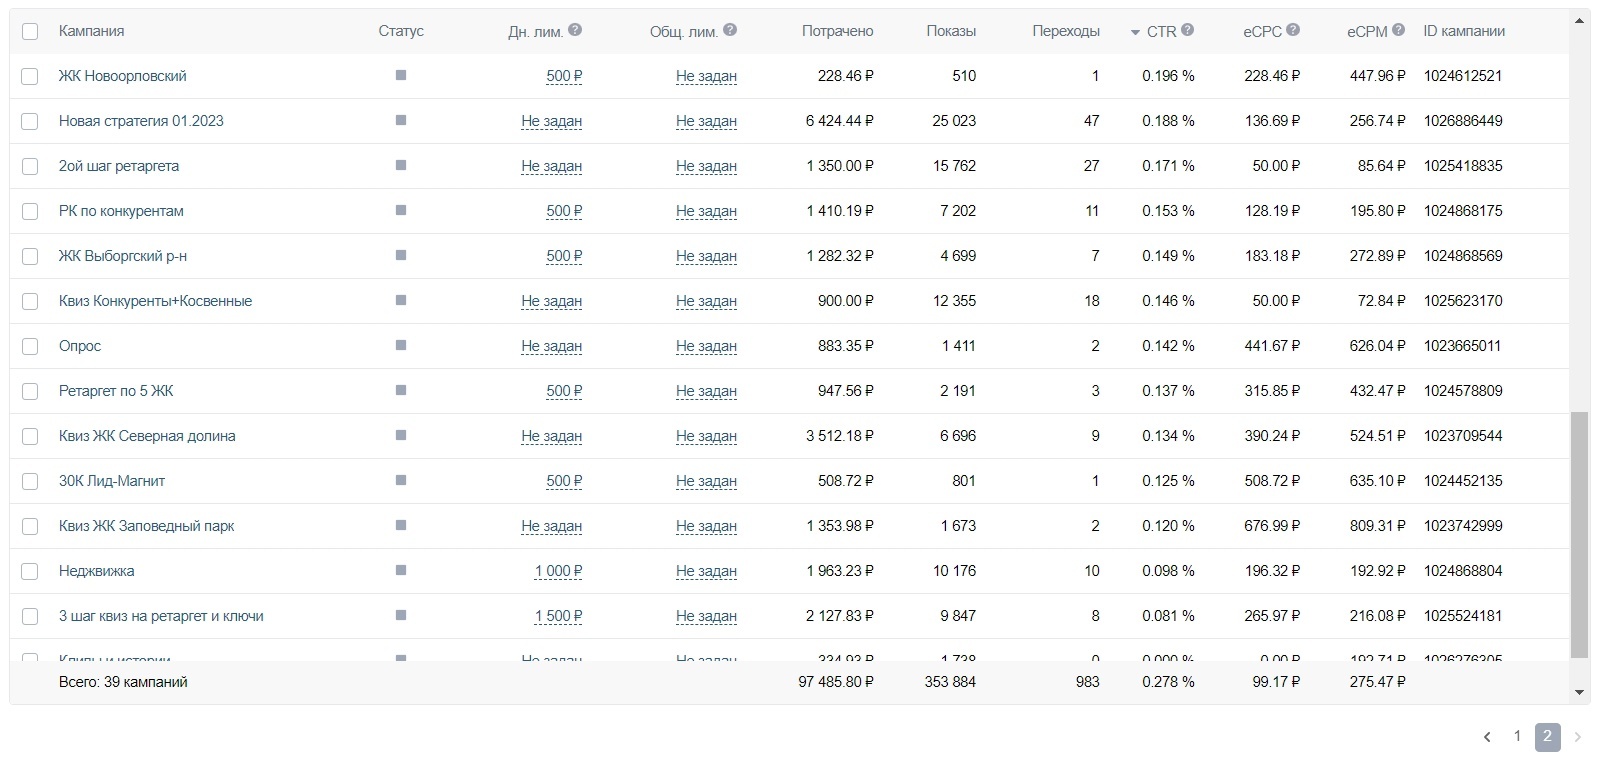This screenshot has width=1601, height=768.
Task: Click help icon next to CTR
Action: (x=1187, y=30)
